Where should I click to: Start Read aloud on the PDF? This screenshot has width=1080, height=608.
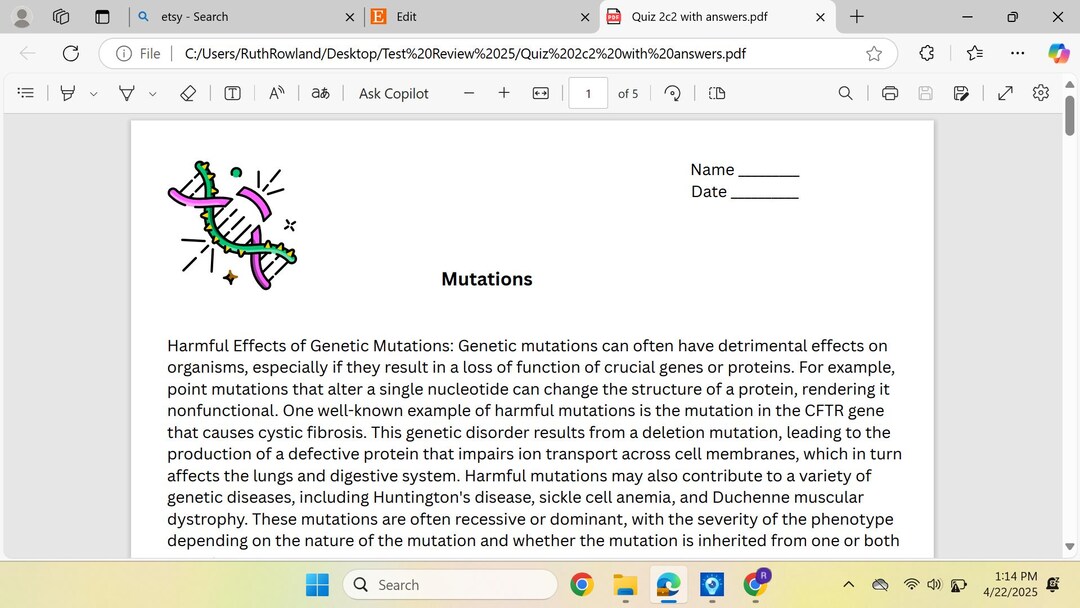point(276,93)
